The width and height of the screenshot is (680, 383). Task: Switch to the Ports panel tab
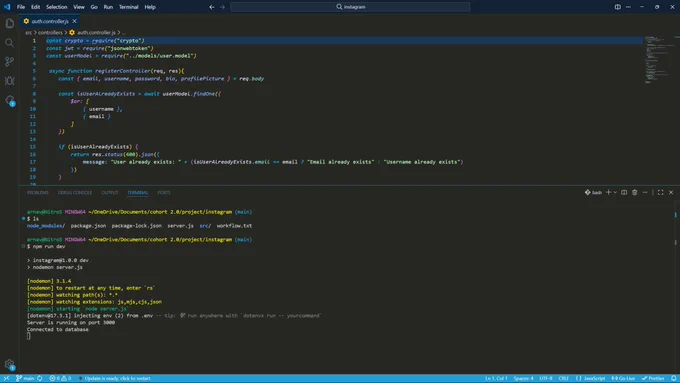click(x=164, y=193)
